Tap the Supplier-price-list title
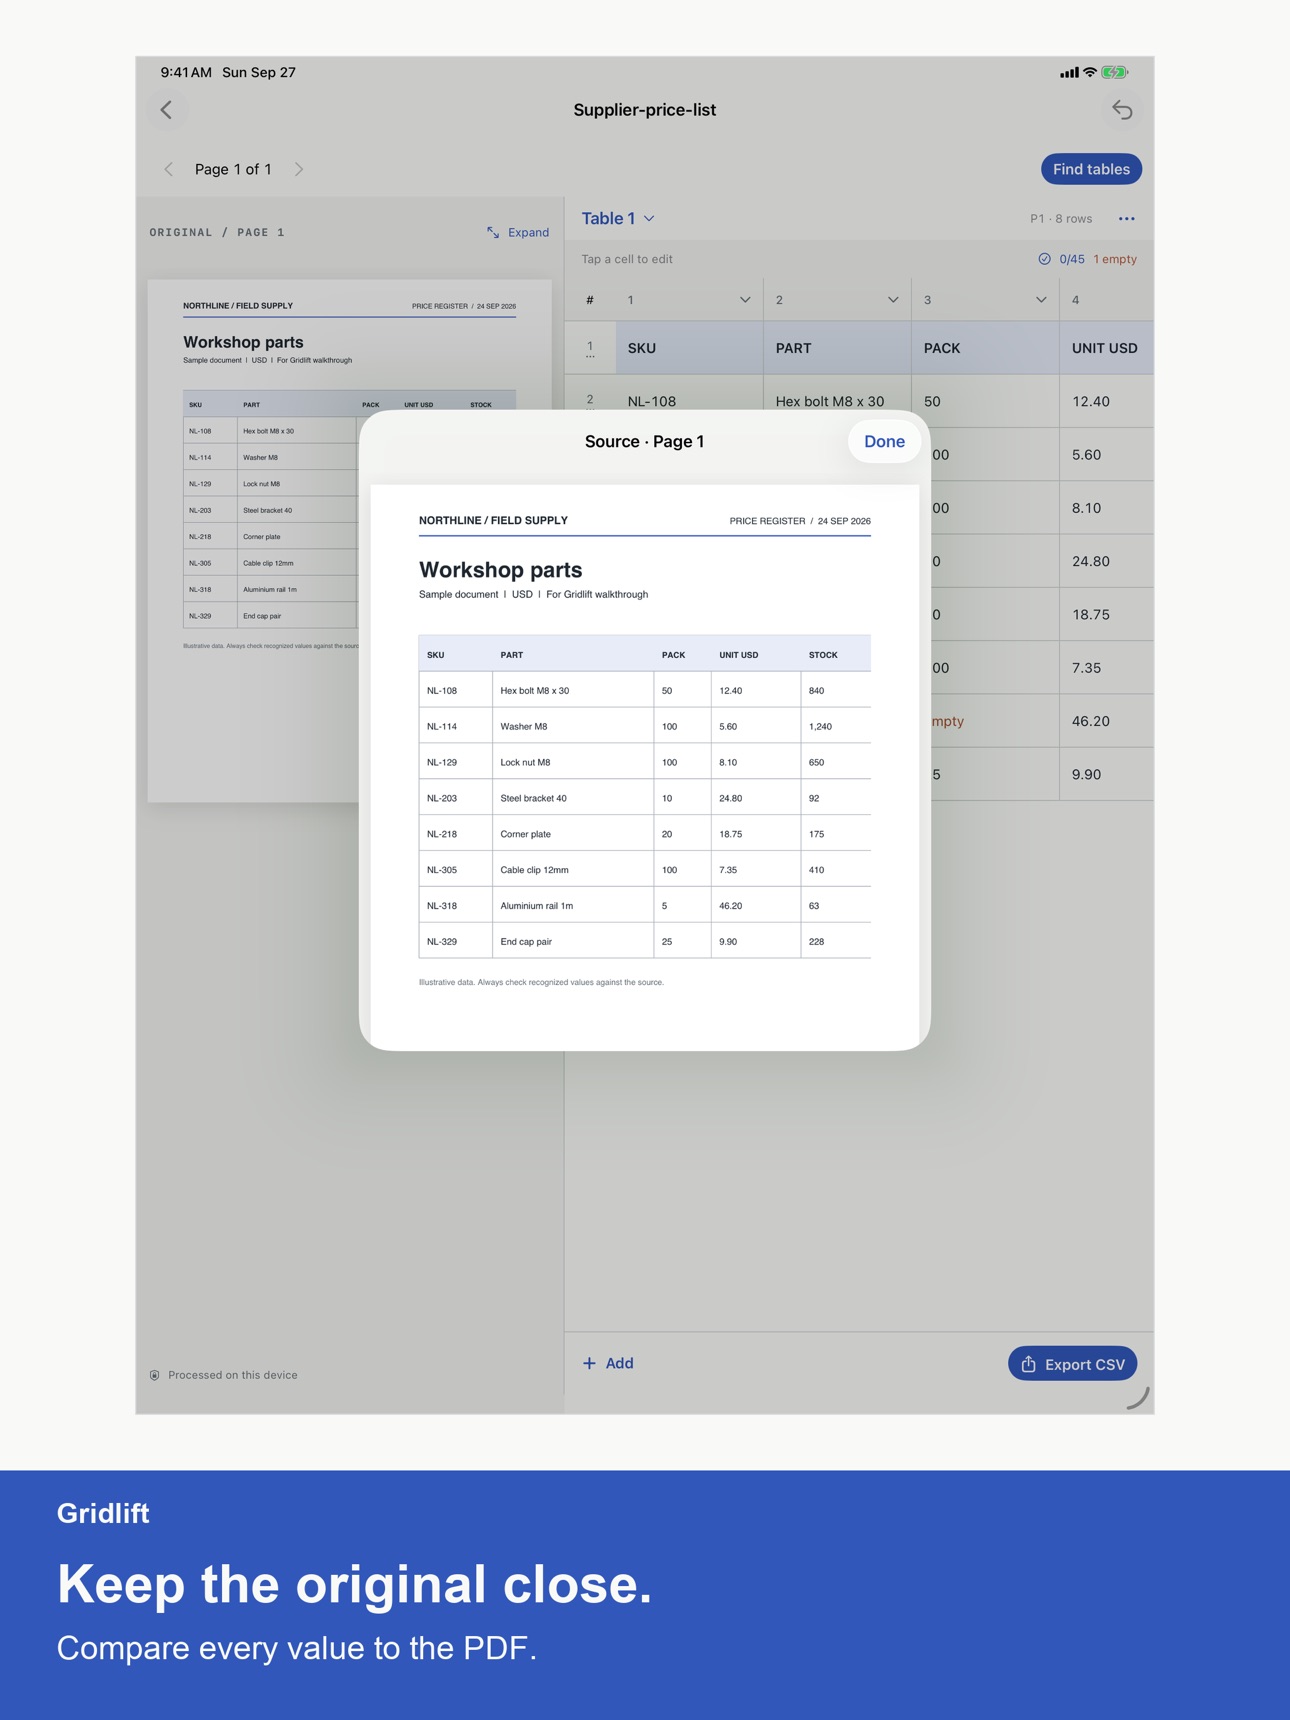The height and width of the screenshot is (1720, 1290). [645, 110]
